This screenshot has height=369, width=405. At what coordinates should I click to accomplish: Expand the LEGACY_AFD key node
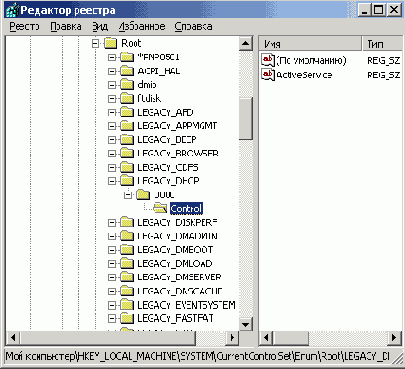pos(112,112)
